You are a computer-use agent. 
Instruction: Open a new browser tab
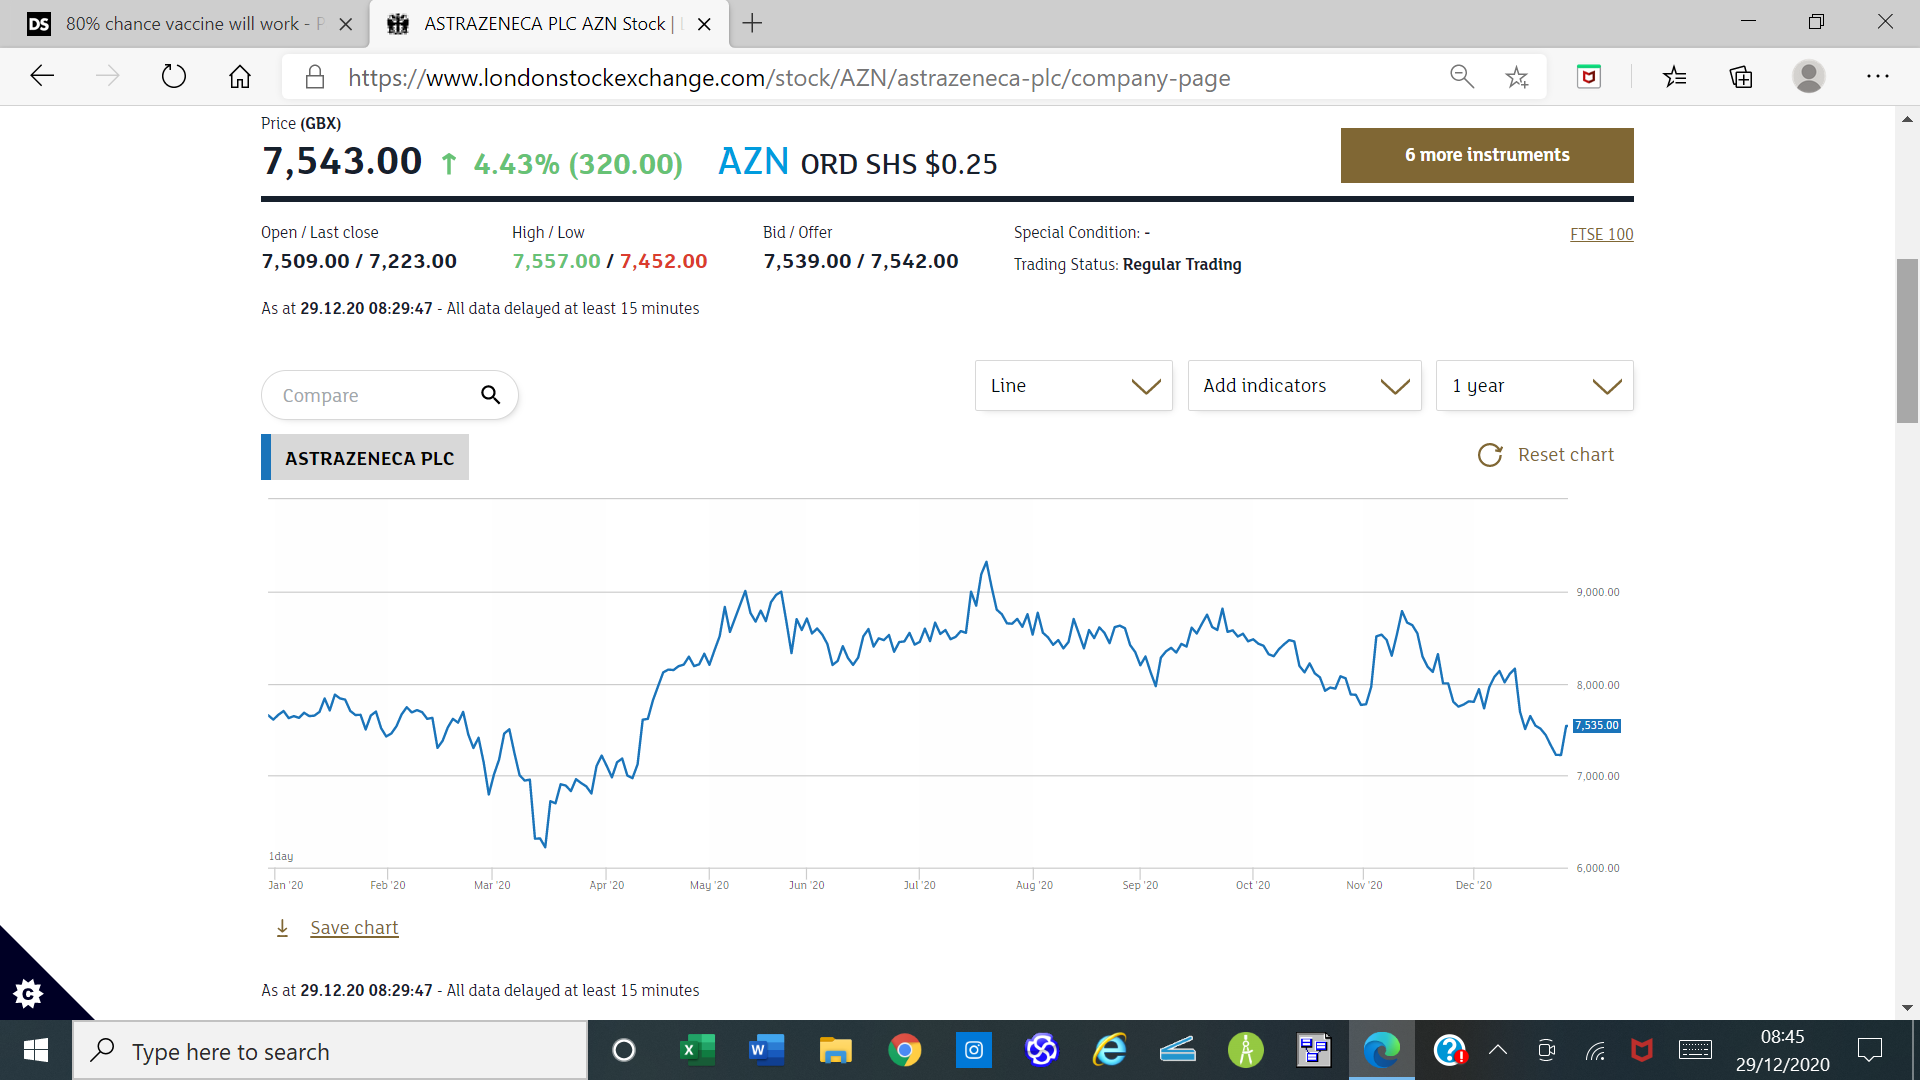click(x=753, y=24)
